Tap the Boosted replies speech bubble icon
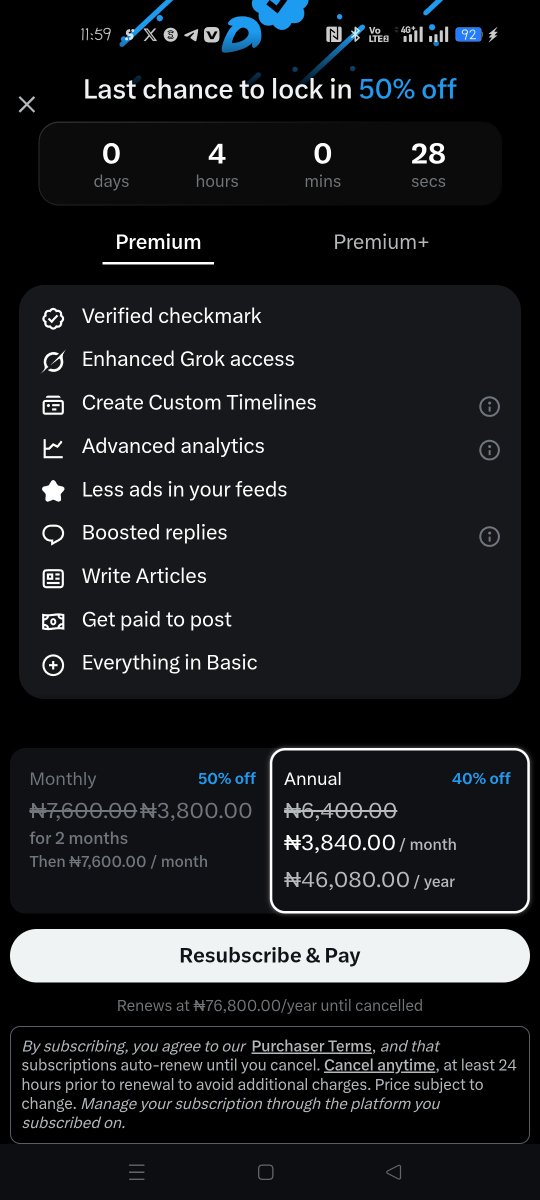 [x=53, y=535]
